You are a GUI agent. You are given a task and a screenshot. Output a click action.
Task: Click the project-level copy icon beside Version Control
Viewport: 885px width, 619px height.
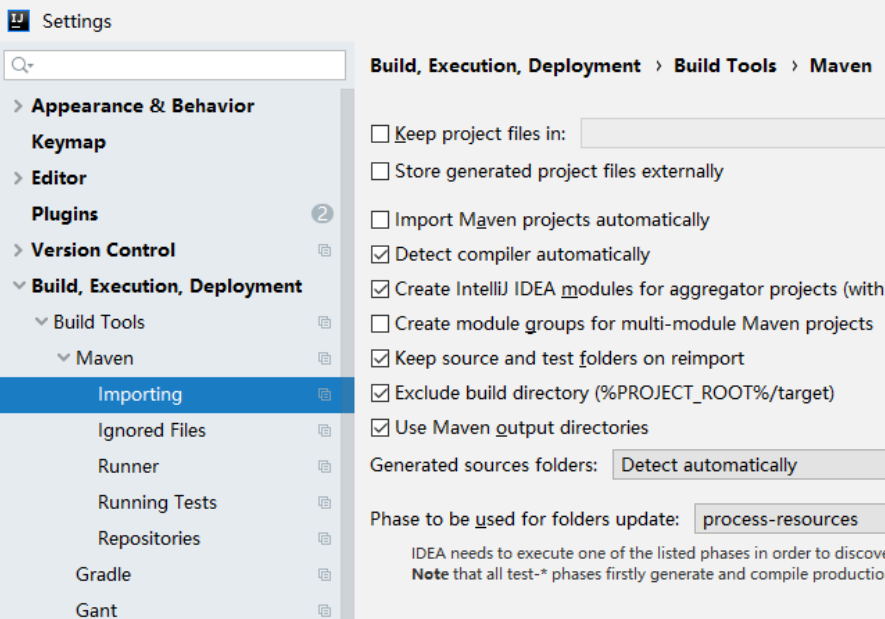pyautogui.click(x=324, y=250)
